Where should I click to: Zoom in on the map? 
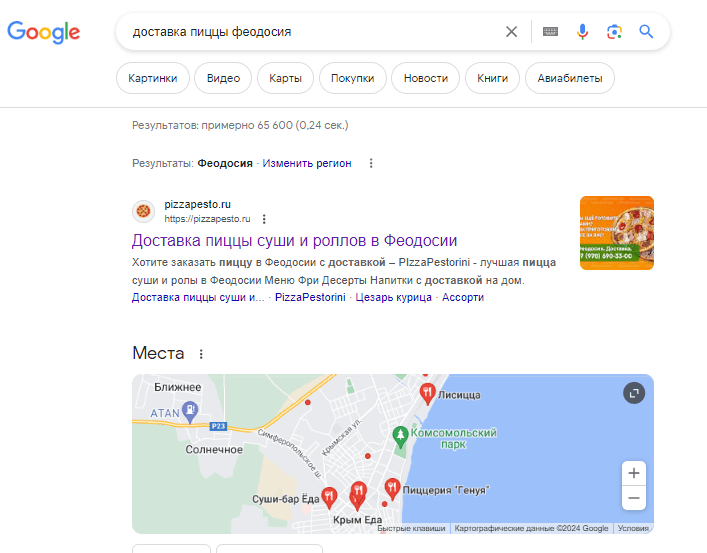click(x=634, y=472)
